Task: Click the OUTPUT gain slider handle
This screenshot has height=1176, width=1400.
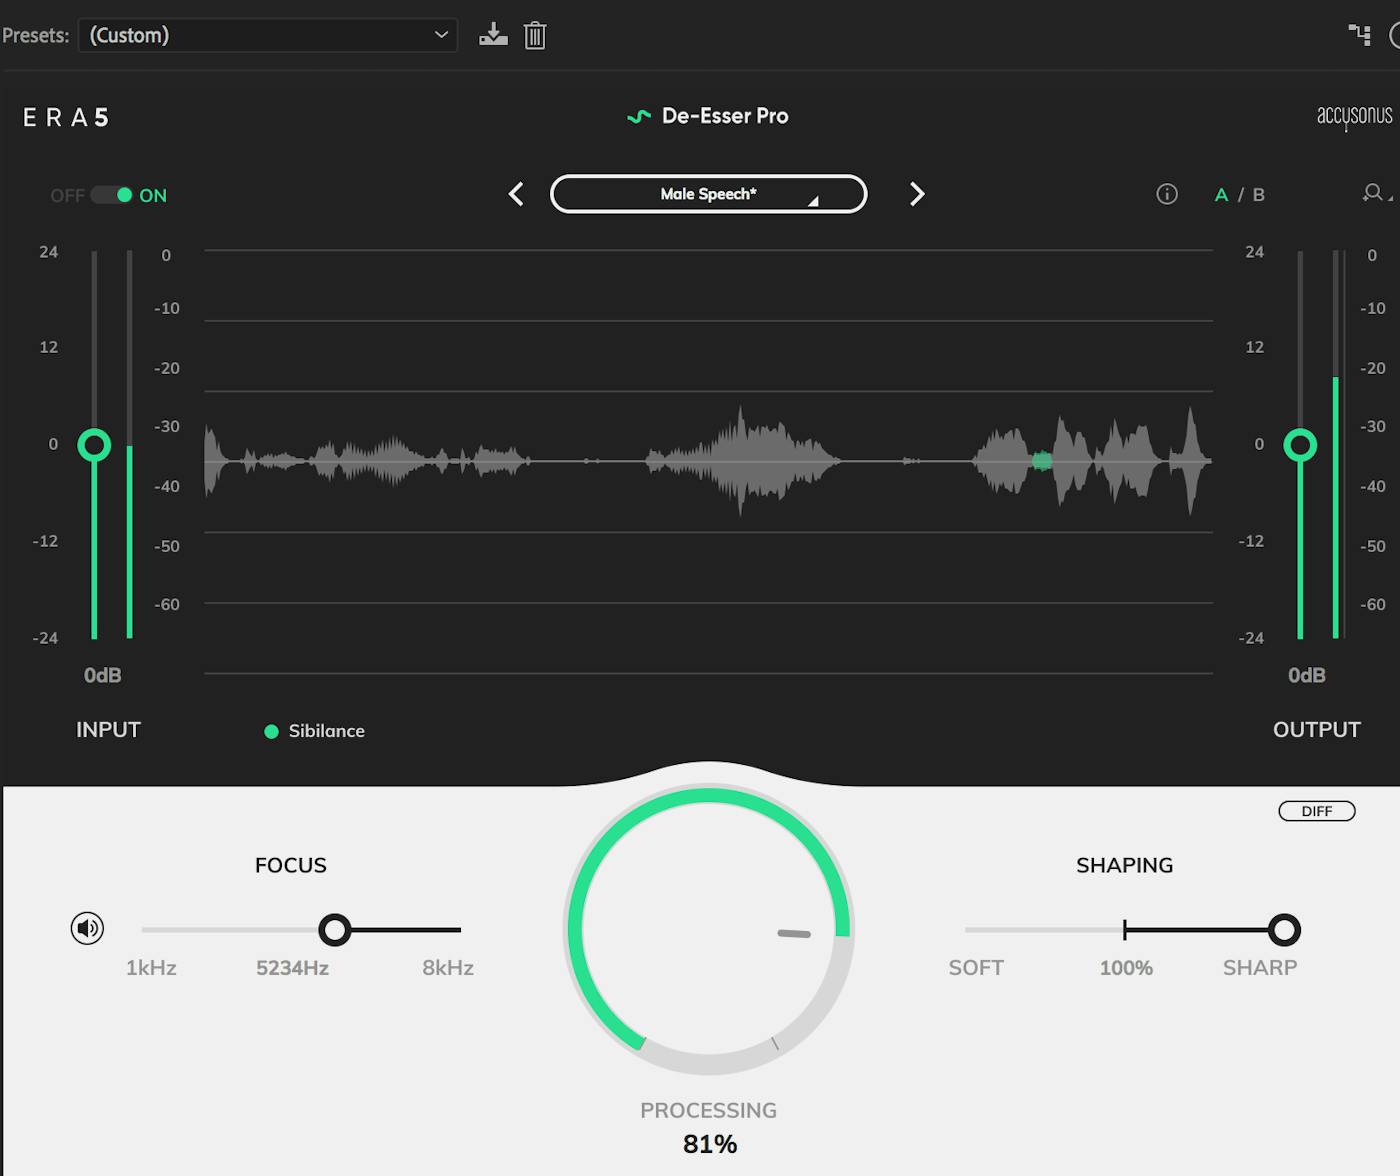Action: pos(1300,445)
